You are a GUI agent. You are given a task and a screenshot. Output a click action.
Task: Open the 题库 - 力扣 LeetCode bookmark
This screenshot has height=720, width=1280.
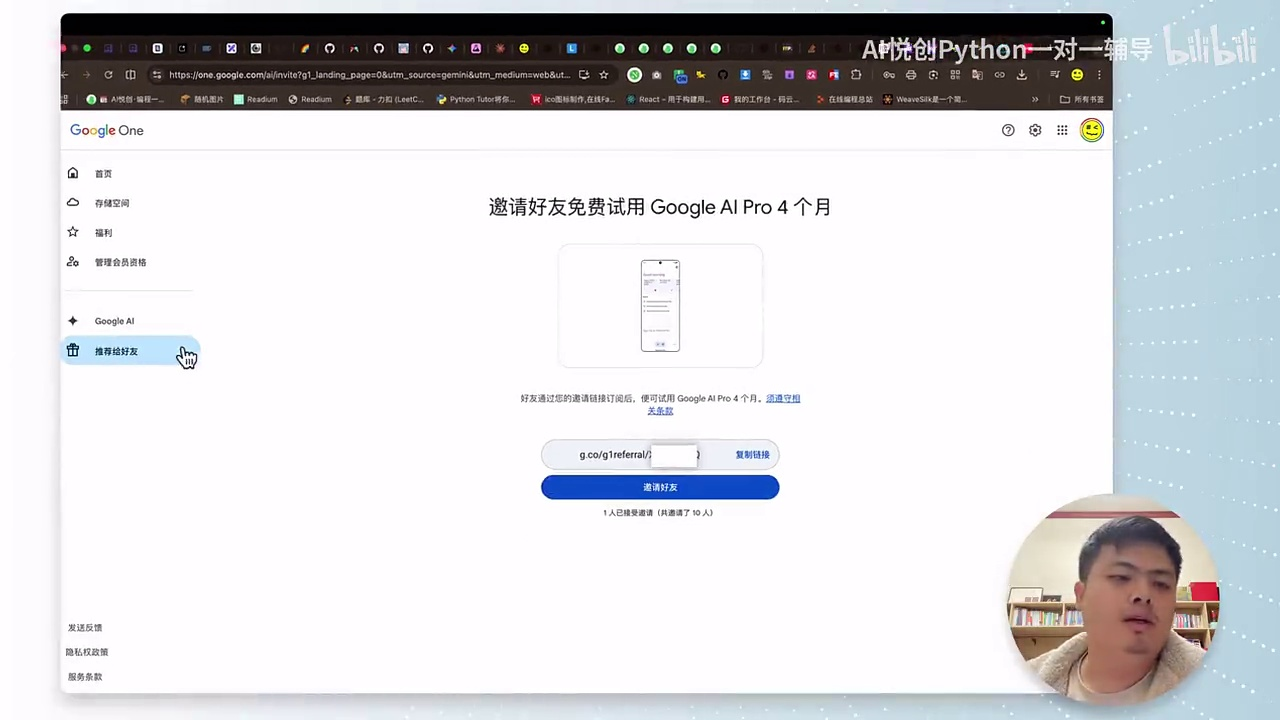pyautogui.click(x=384, y=99)
